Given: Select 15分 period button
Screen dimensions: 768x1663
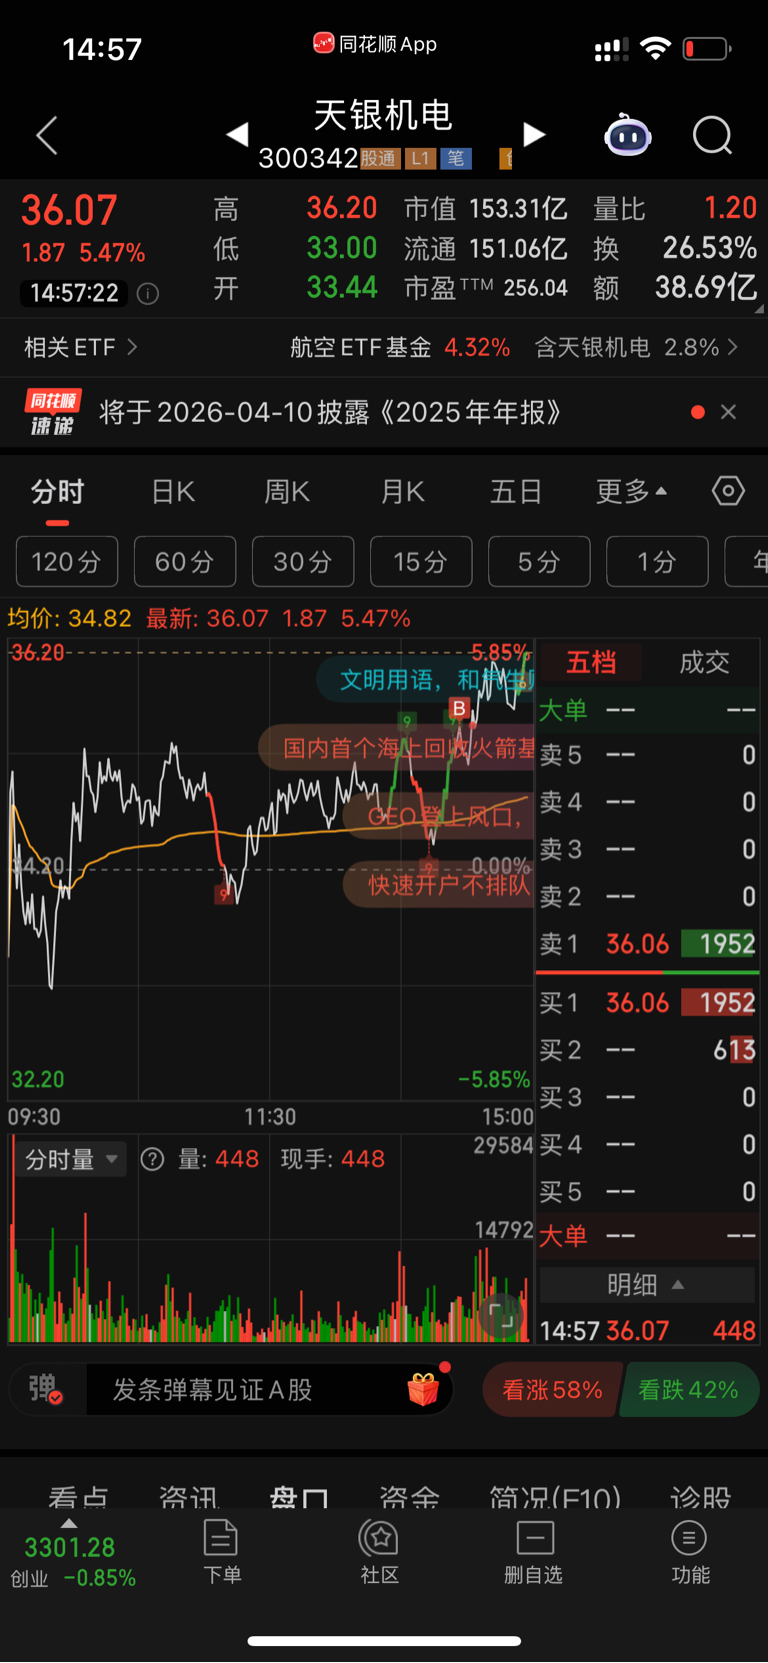Looking at the screenshot, I should (x=421, y=561).
